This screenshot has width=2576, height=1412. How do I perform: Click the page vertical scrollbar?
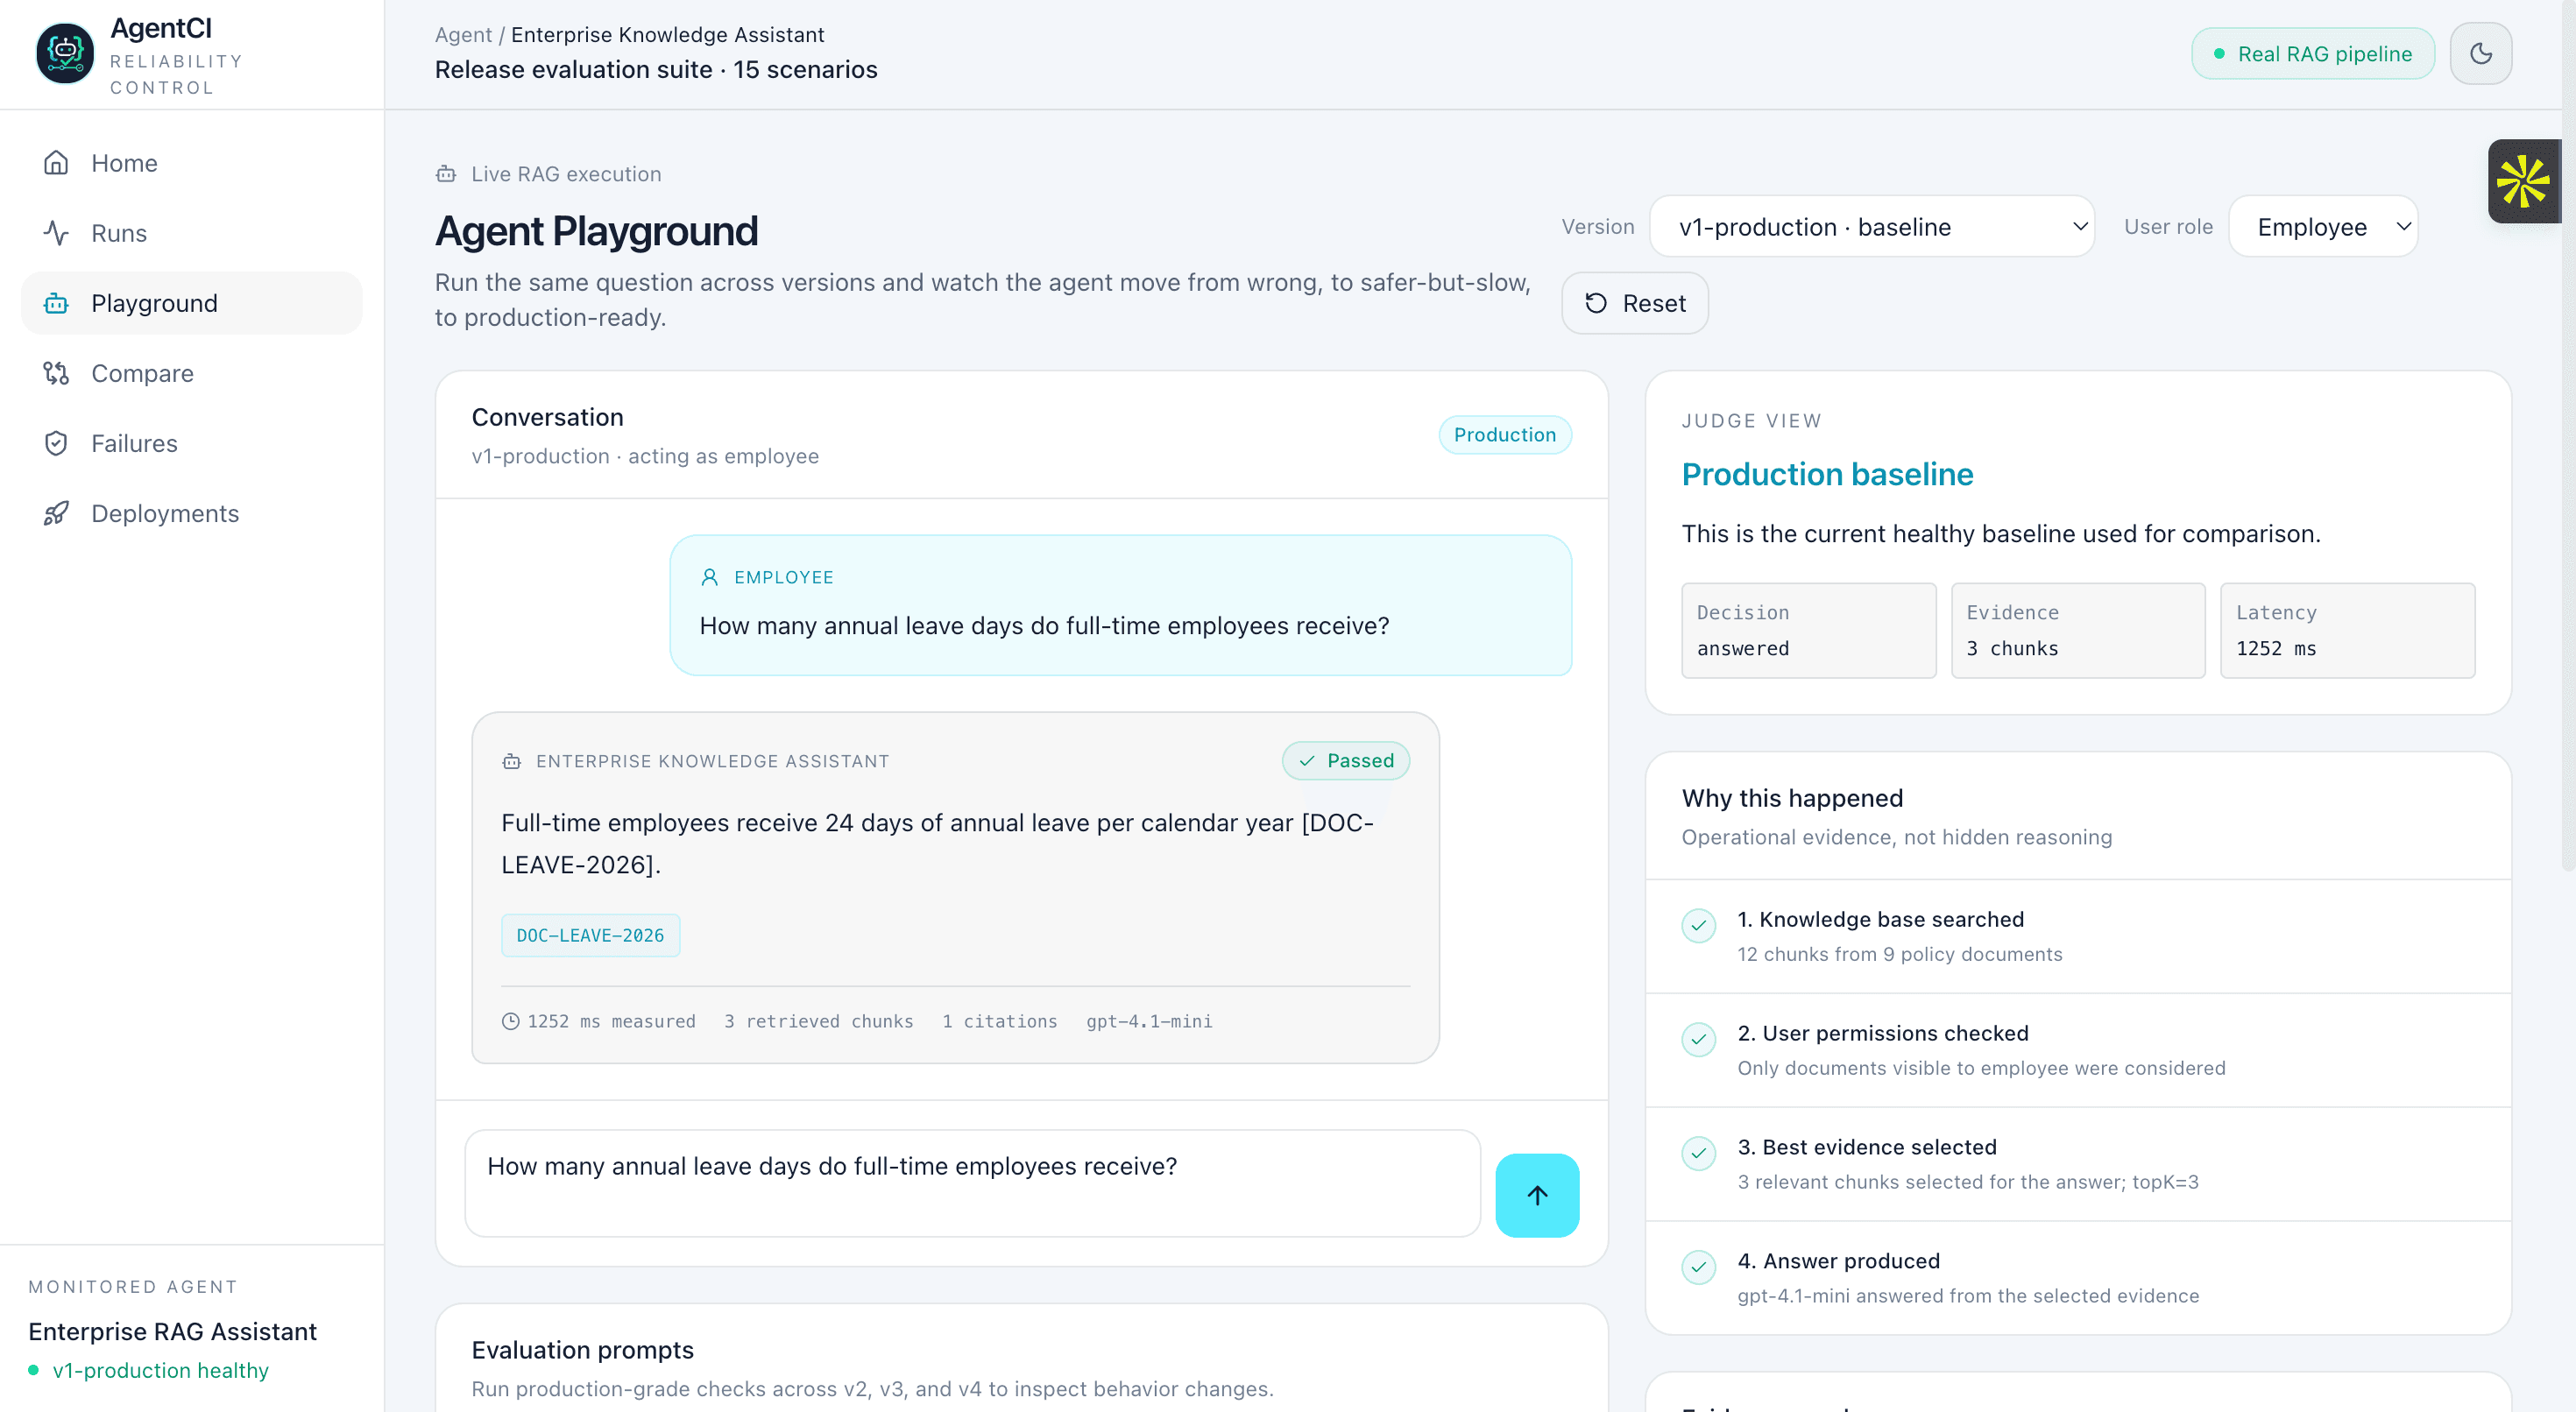2568,436
